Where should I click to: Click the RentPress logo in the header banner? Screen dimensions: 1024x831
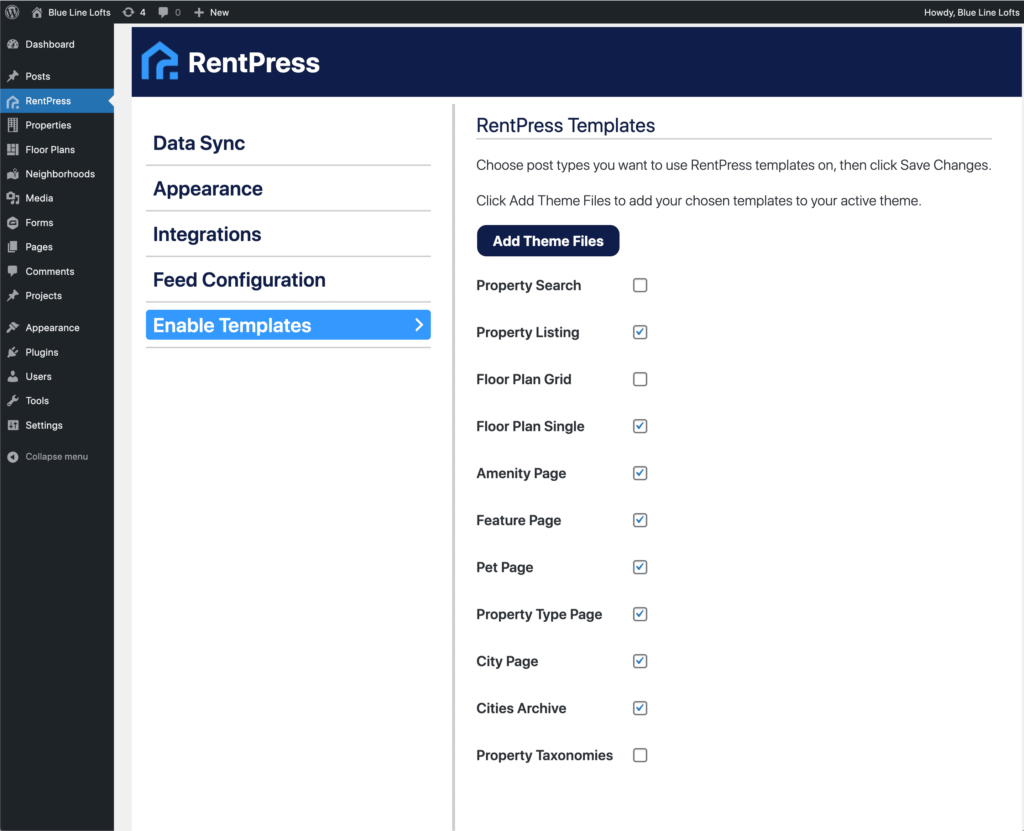[231, 61]
